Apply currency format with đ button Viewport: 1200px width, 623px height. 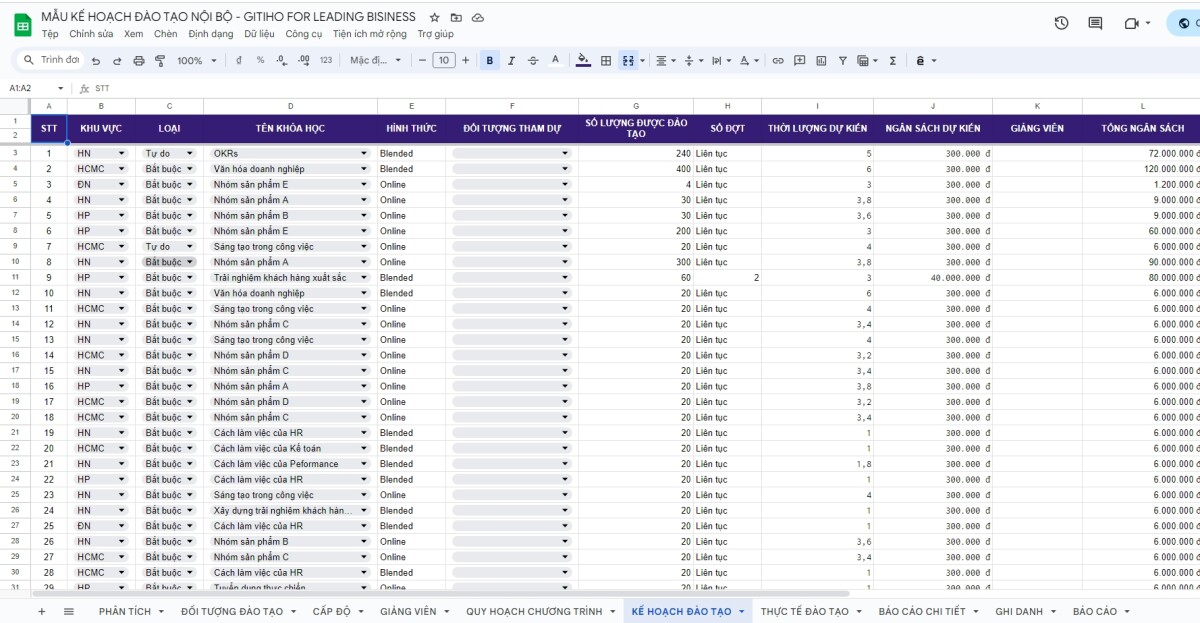(239, 61)
